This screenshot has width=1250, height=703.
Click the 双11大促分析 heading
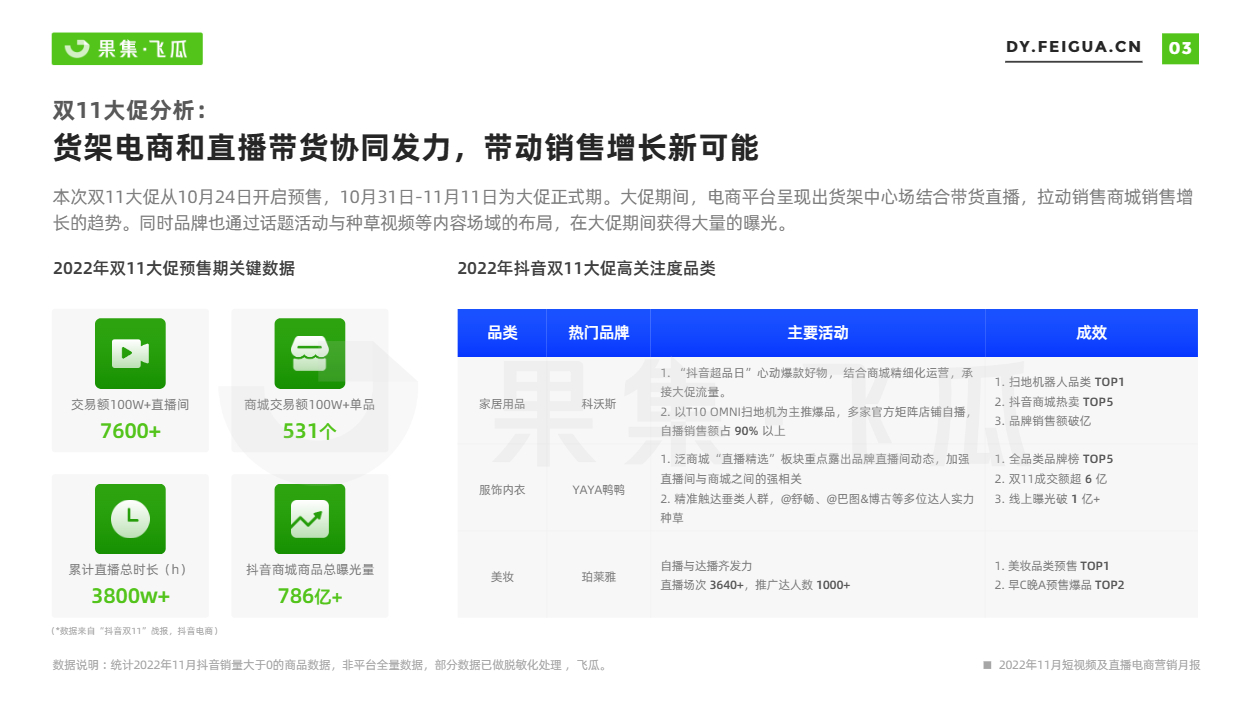coord(131,109)
